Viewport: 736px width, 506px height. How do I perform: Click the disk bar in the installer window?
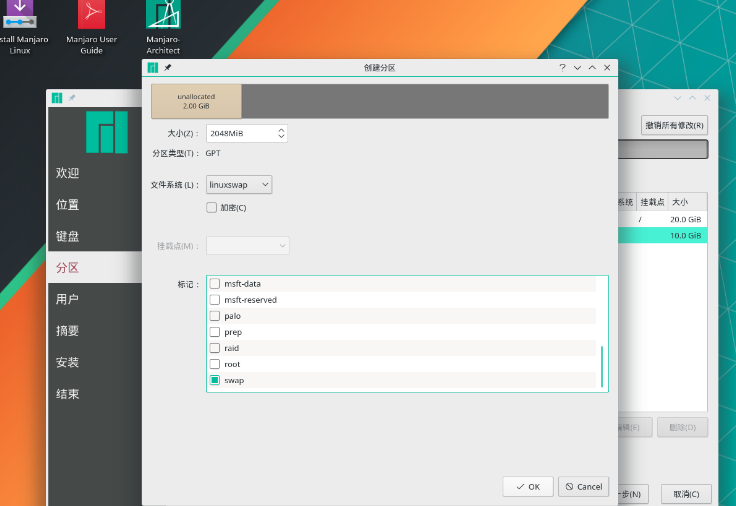click(x=663, y=149)
